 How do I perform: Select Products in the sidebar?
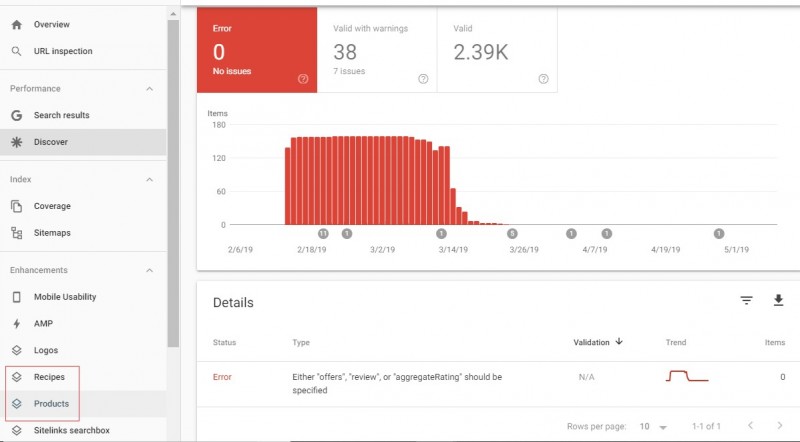(x=51, y=404)
